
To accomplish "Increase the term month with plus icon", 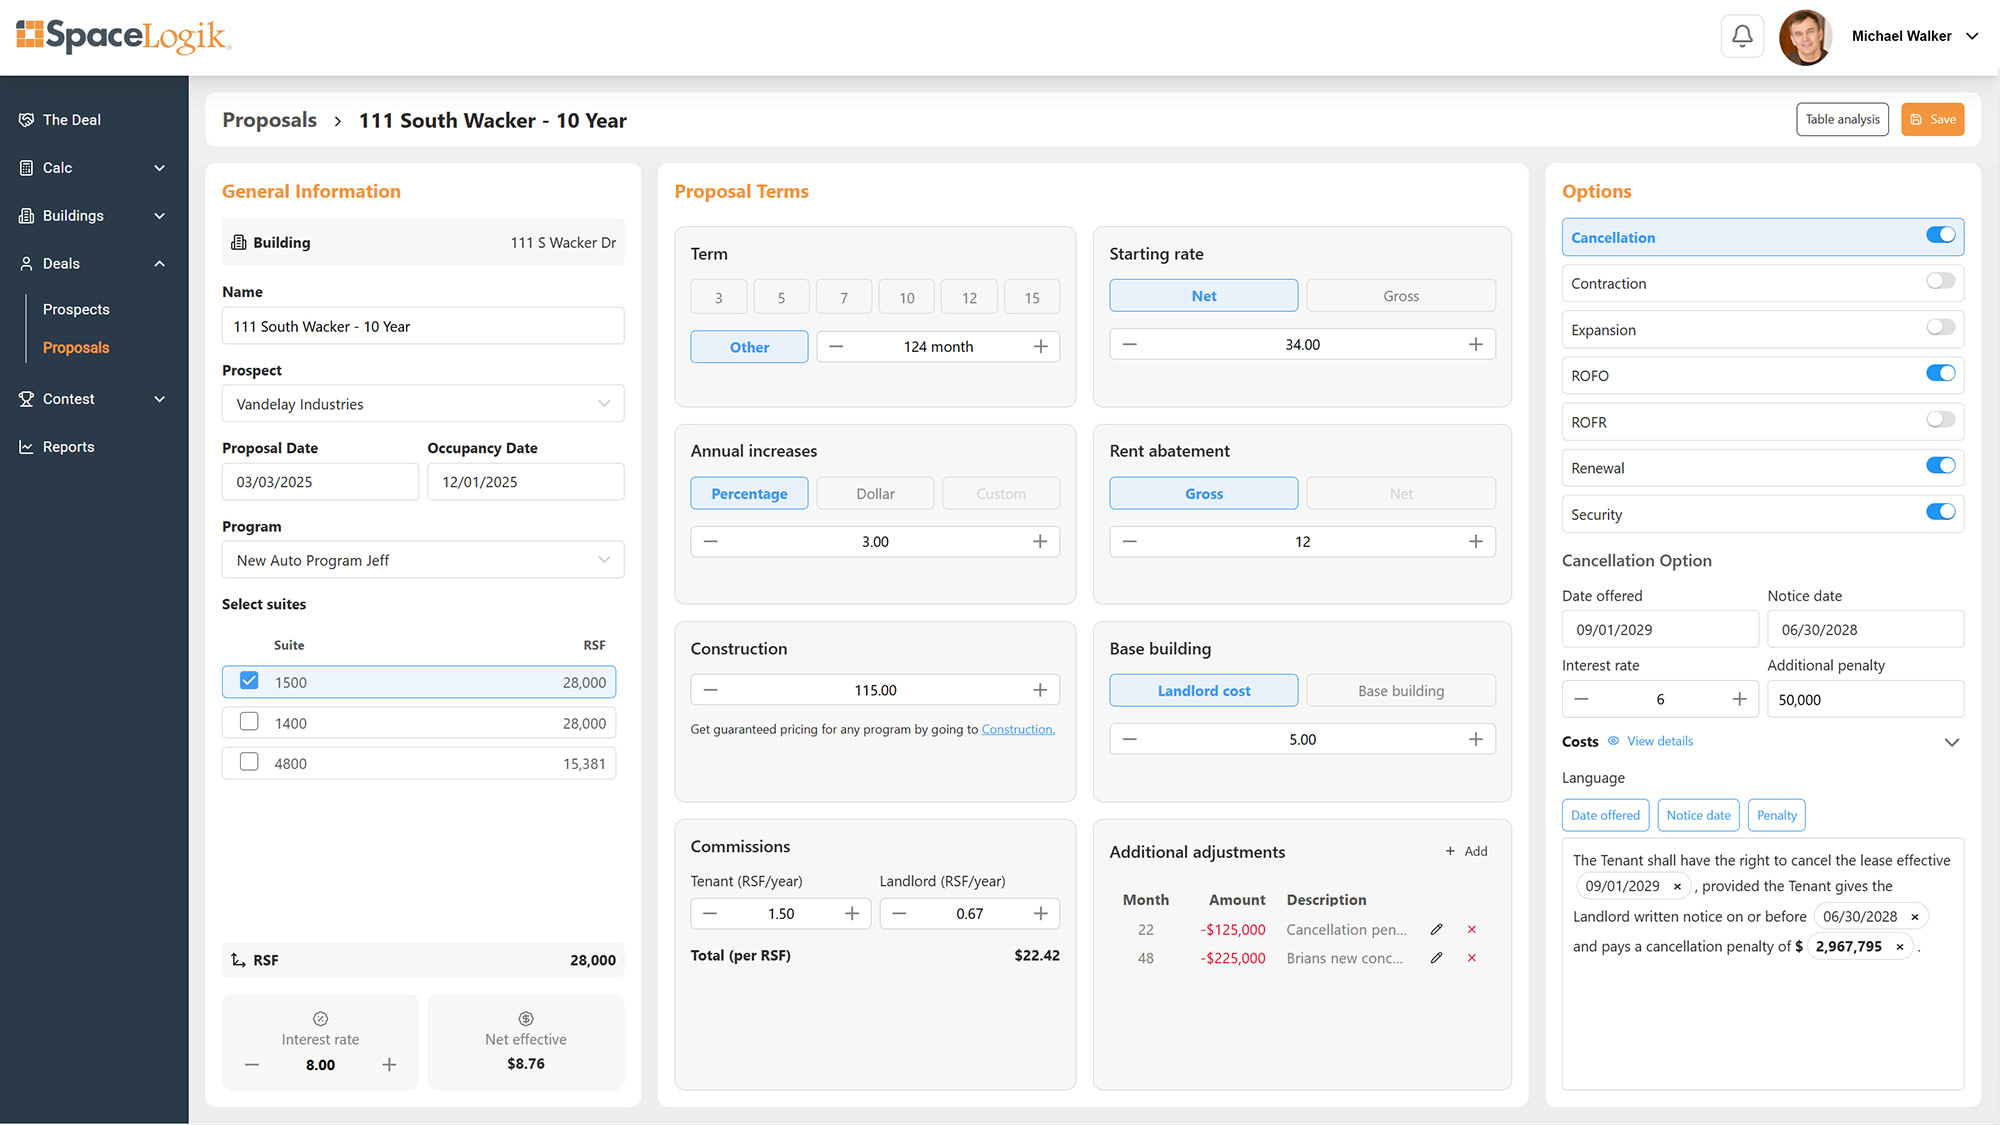I will (1040, 347).
